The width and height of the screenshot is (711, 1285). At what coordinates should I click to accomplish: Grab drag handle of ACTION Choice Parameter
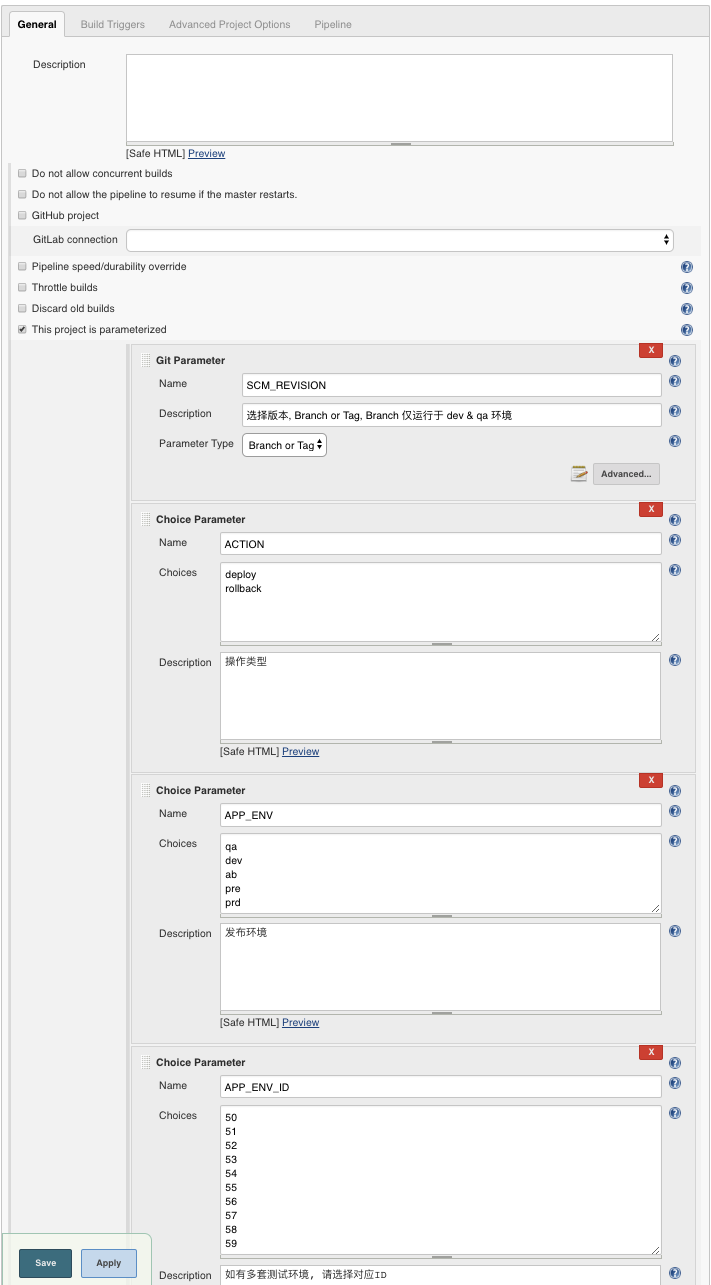coord(146,519)
